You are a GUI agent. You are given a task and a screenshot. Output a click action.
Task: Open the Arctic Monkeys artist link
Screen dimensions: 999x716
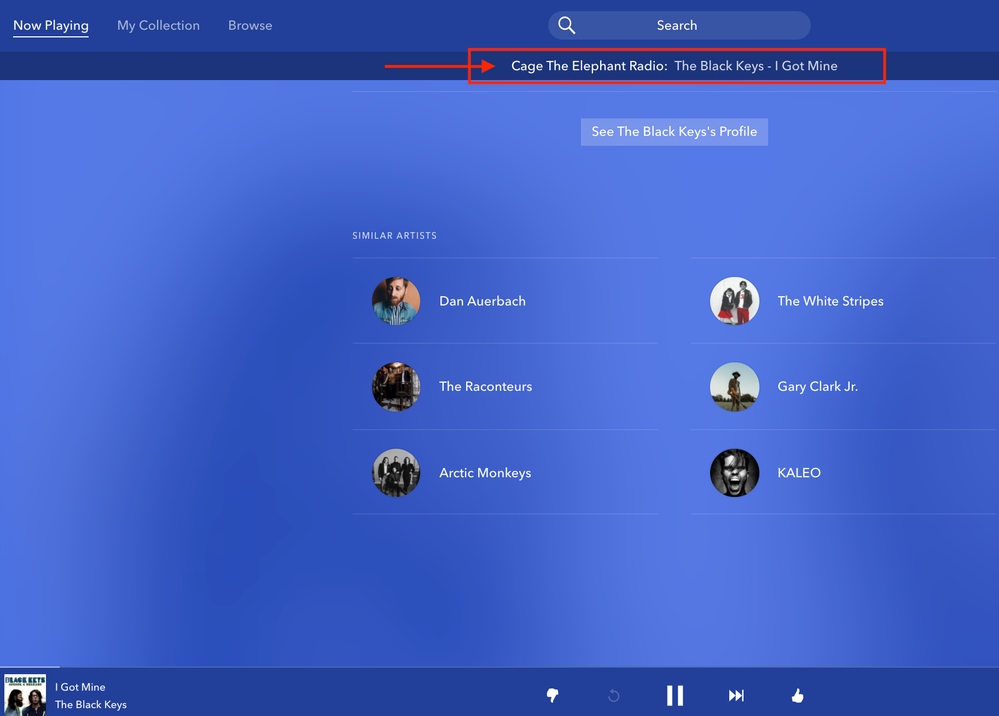coord(485,473)
